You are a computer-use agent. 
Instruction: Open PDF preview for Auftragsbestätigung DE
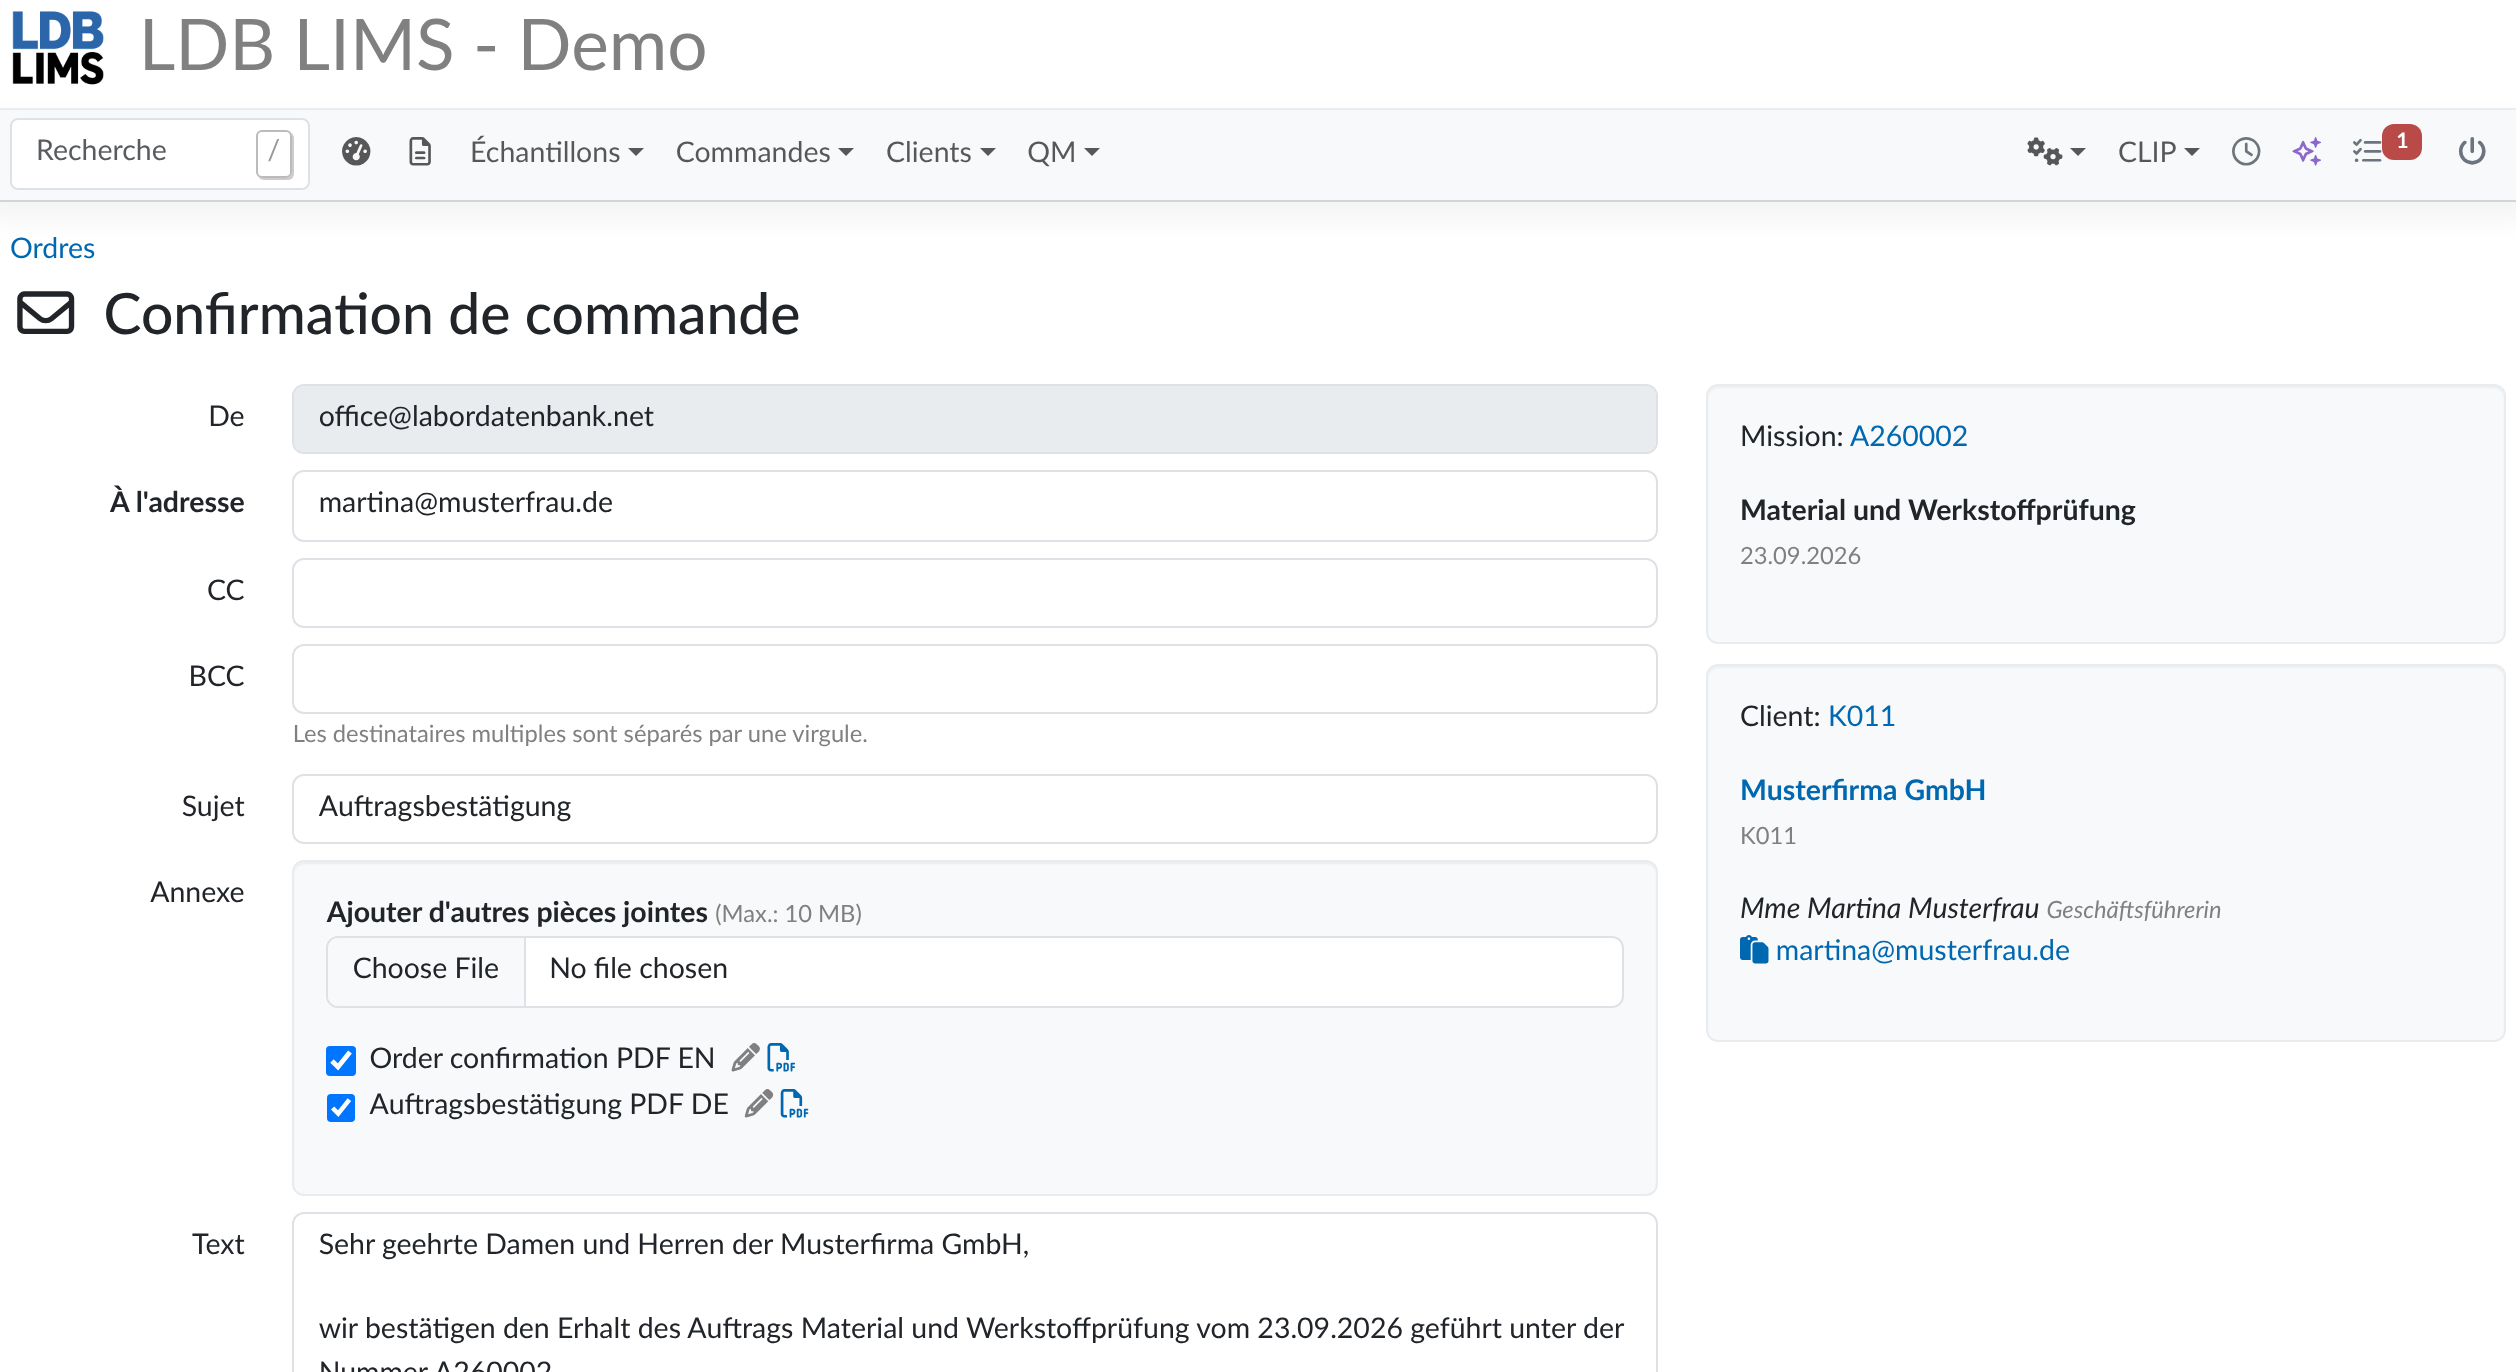(x=794, y=1104)
